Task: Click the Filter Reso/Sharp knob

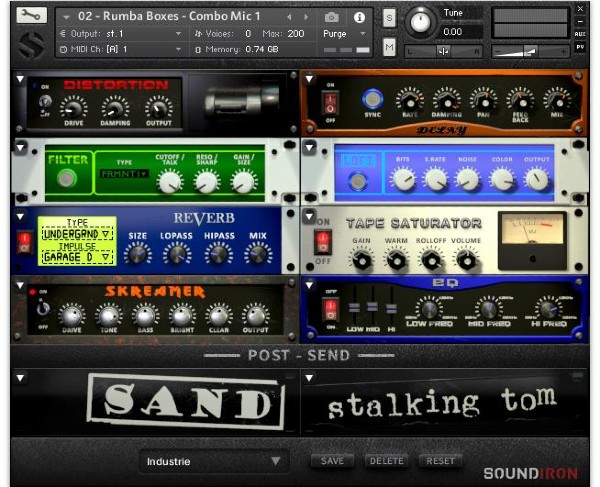Action: pyautogui.click(x=207, y=182)
